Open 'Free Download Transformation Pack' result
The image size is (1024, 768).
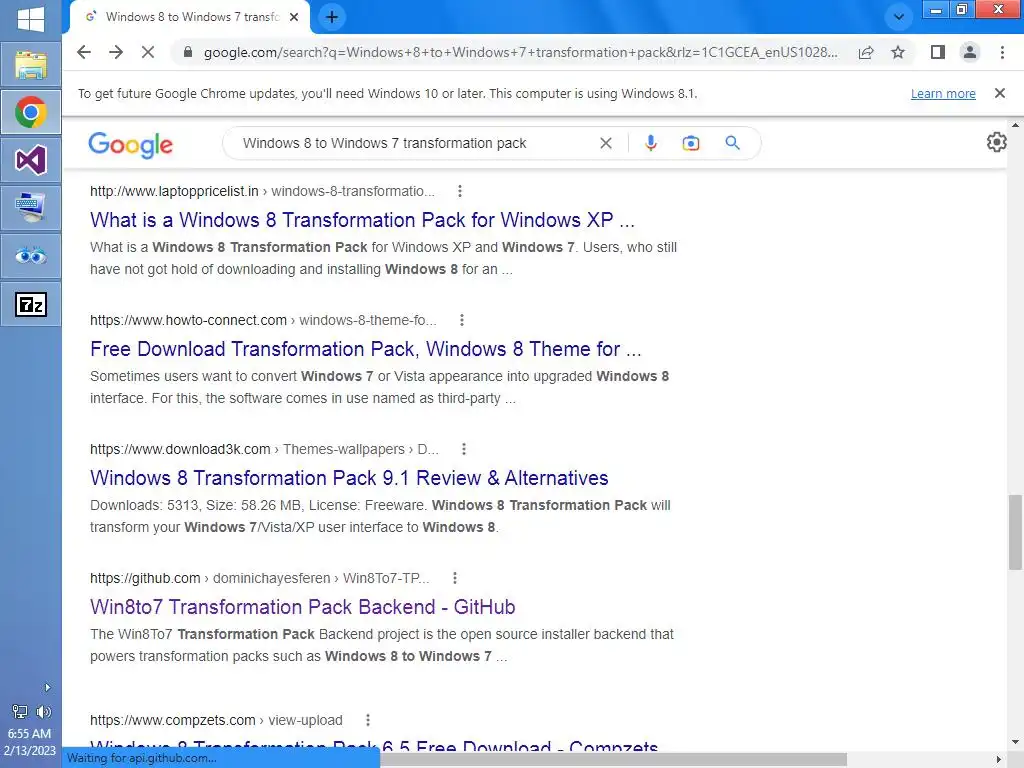click(x=366, y=349)
